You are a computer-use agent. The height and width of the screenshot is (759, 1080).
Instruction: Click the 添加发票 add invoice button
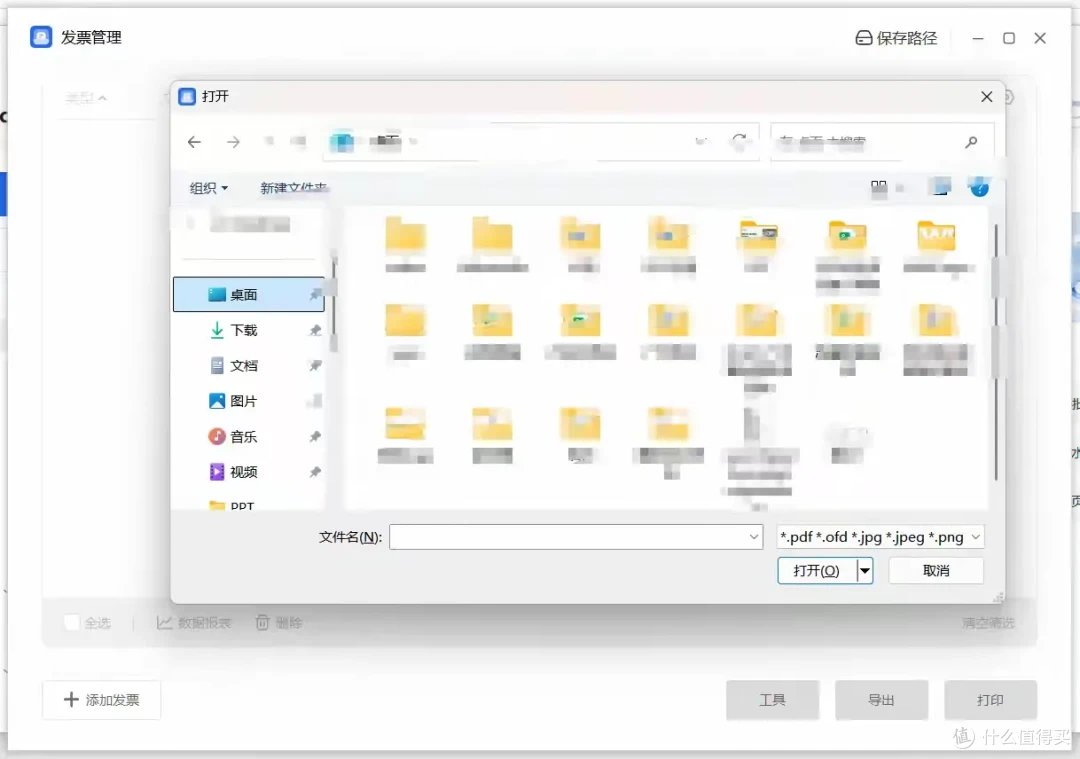pyautogui.click(x=102, y=700)
